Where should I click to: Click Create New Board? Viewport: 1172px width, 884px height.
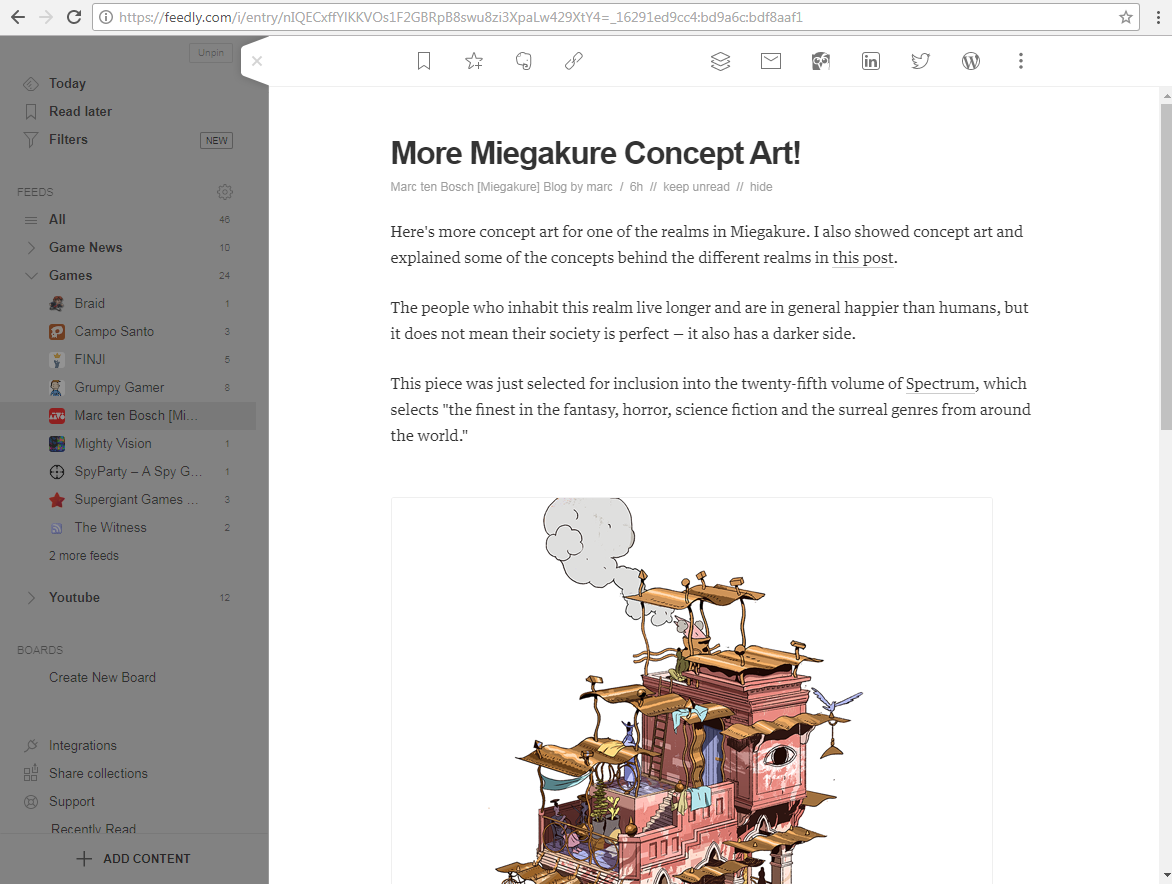(102, 678)
